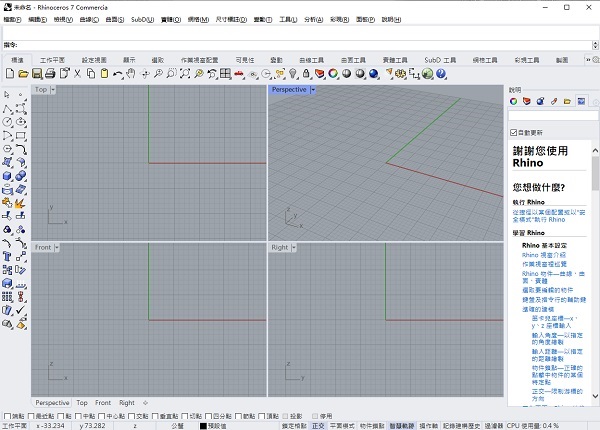This screenshot has width=600, height=430.
Task: Open the Perspective viewport dropdown arrow
Action: 313,90
